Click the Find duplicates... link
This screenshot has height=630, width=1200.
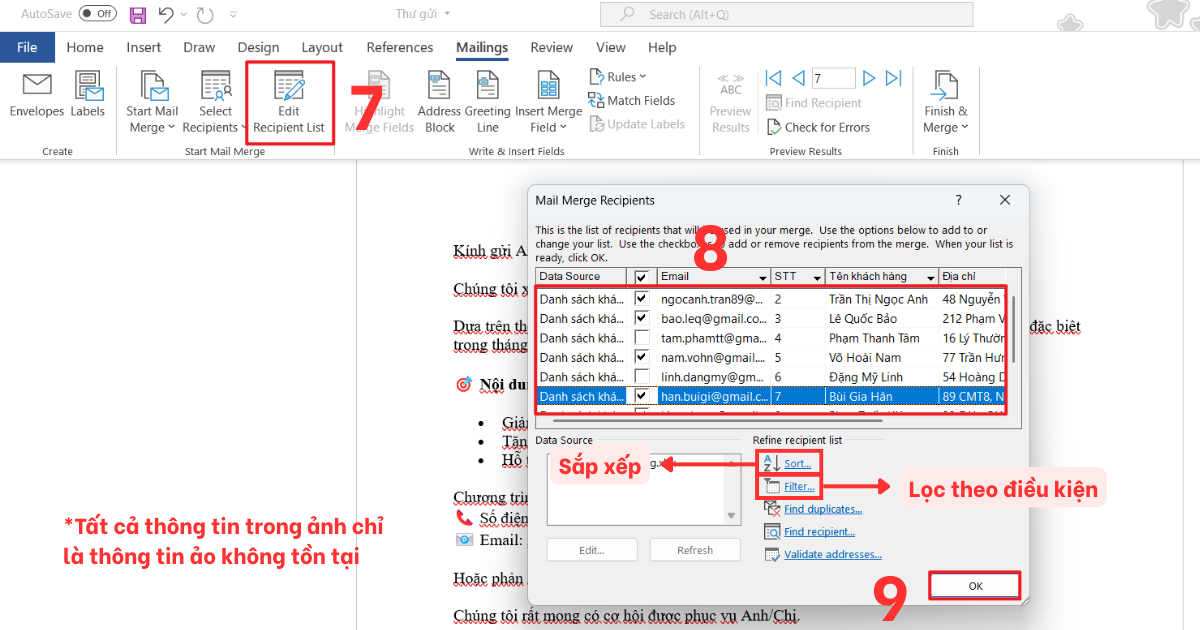tap(823, 509)
